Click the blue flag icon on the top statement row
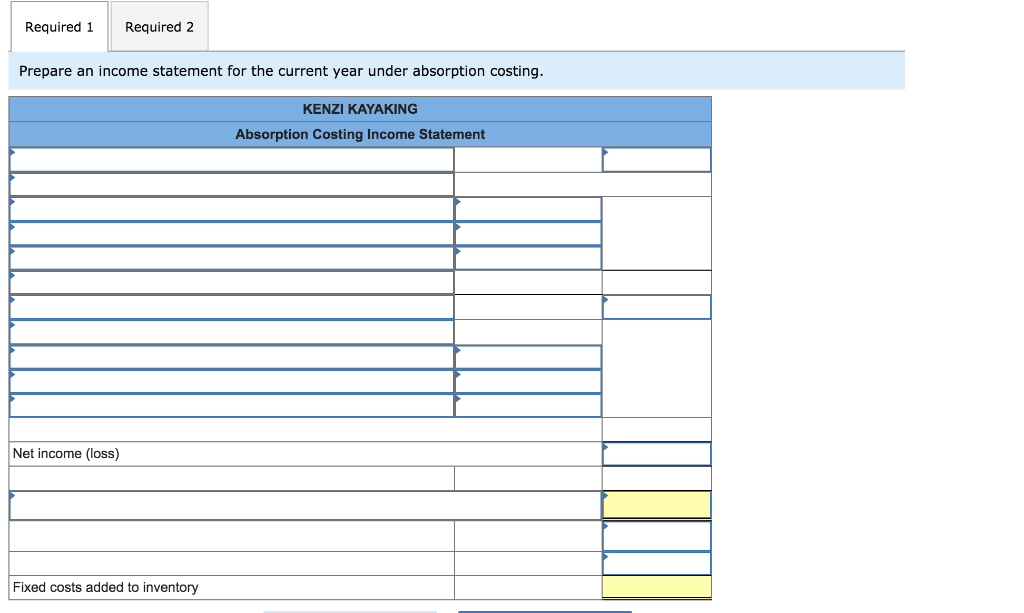 [12, 152]
